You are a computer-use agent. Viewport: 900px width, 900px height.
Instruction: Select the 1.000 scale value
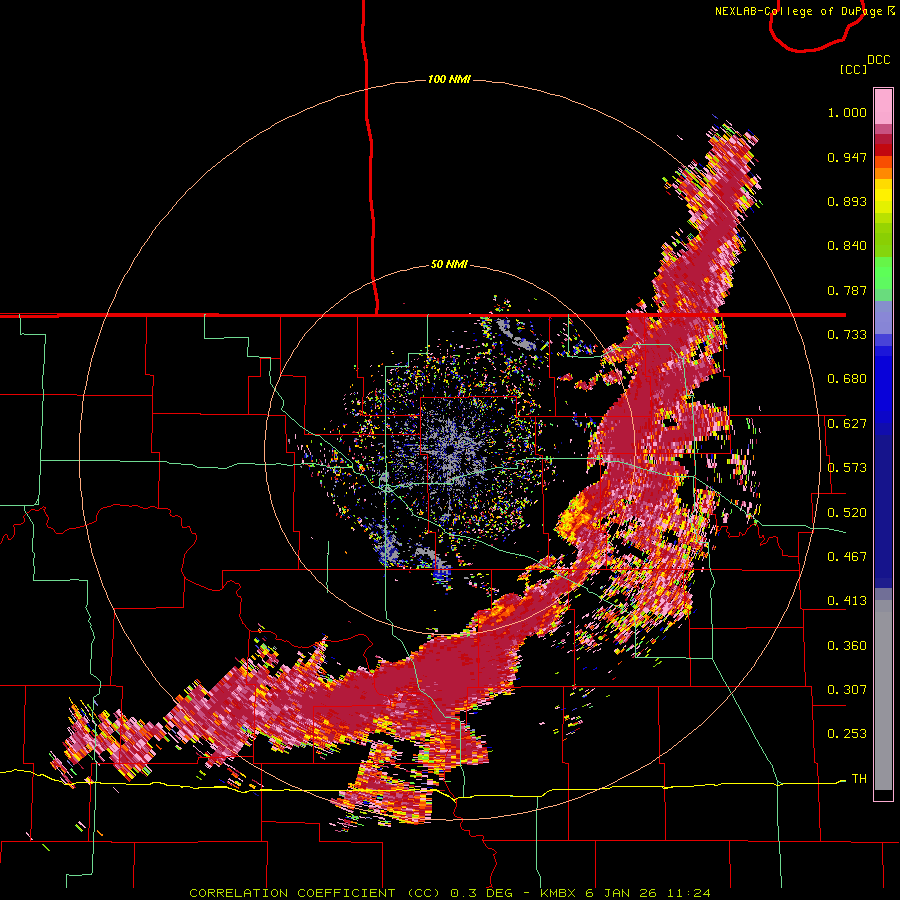click(x=847, y=112)
